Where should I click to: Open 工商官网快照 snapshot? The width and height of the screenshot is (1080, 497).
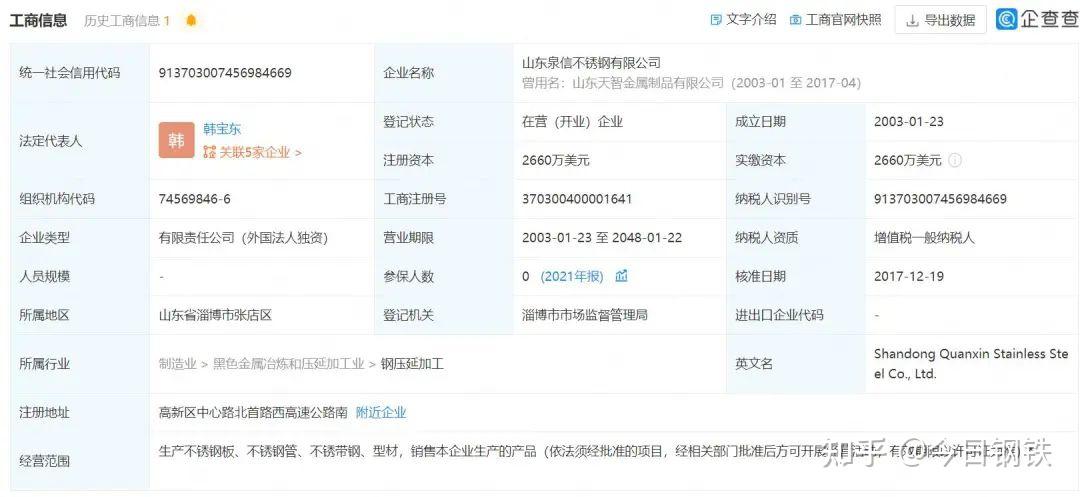[x=835, y=20]
